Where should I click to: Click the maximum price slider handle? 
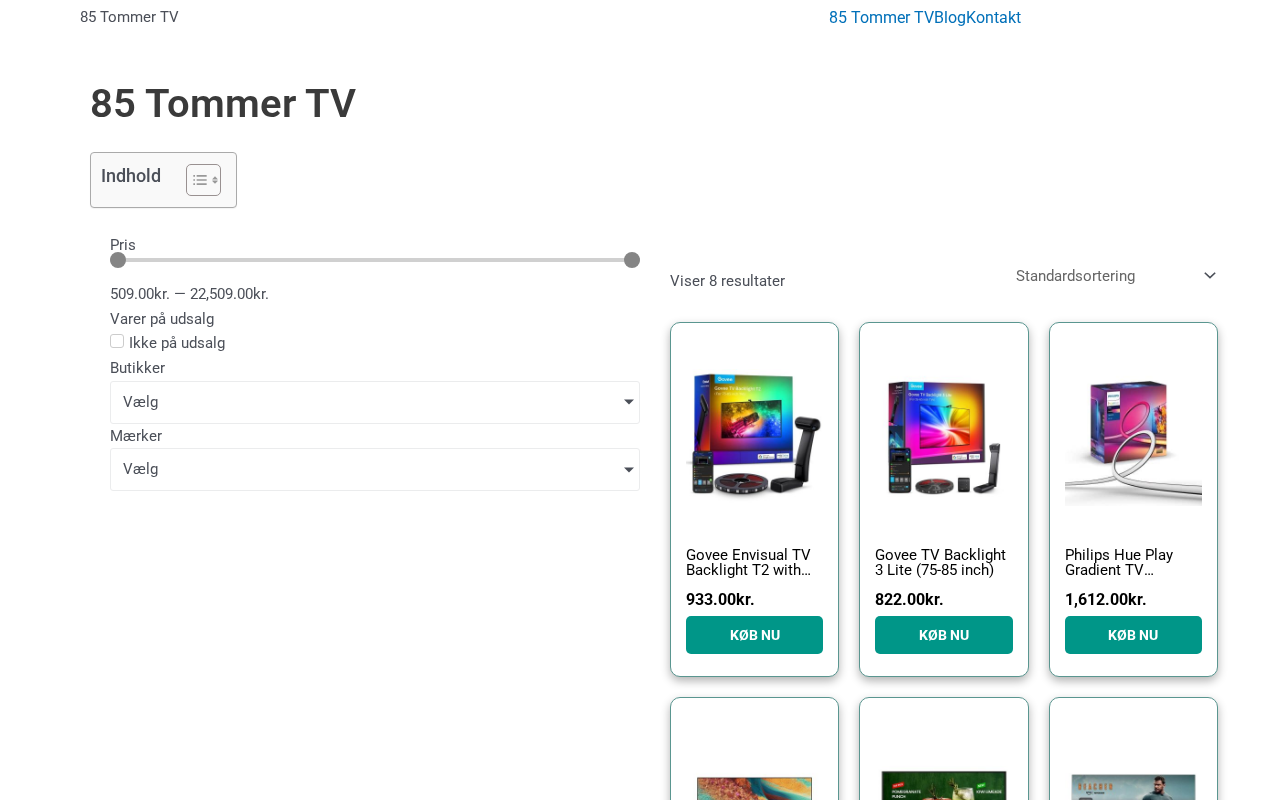point(632,260)
